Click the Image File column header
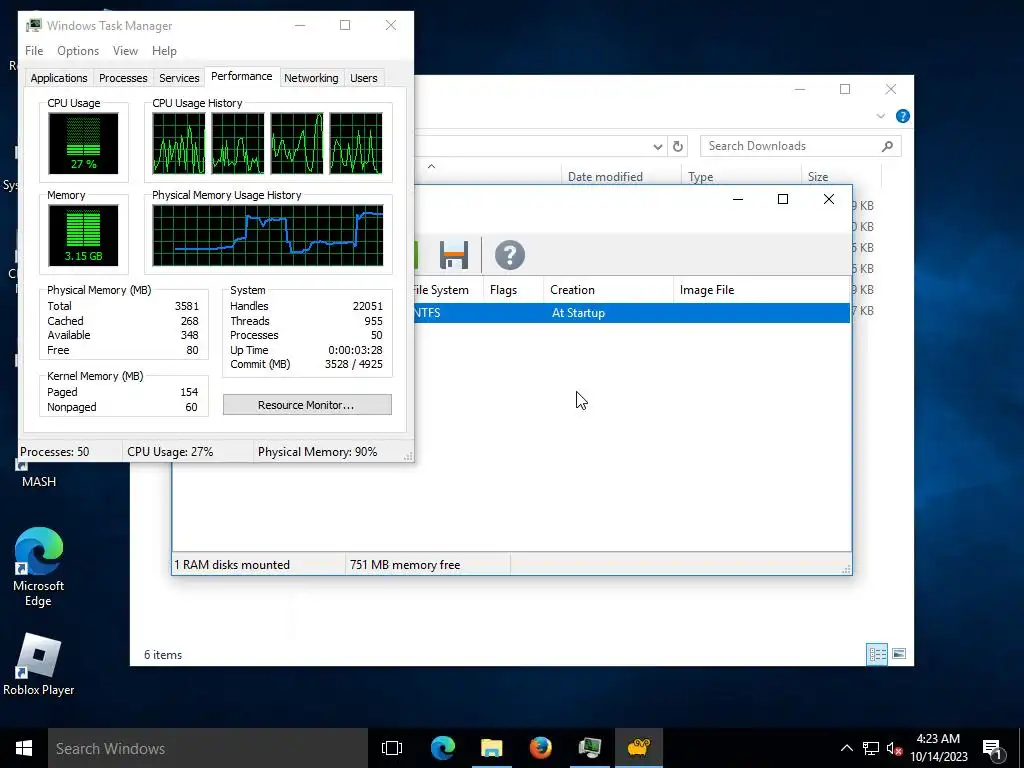This screenshot has width=1024, height=768. click(761, 290)
